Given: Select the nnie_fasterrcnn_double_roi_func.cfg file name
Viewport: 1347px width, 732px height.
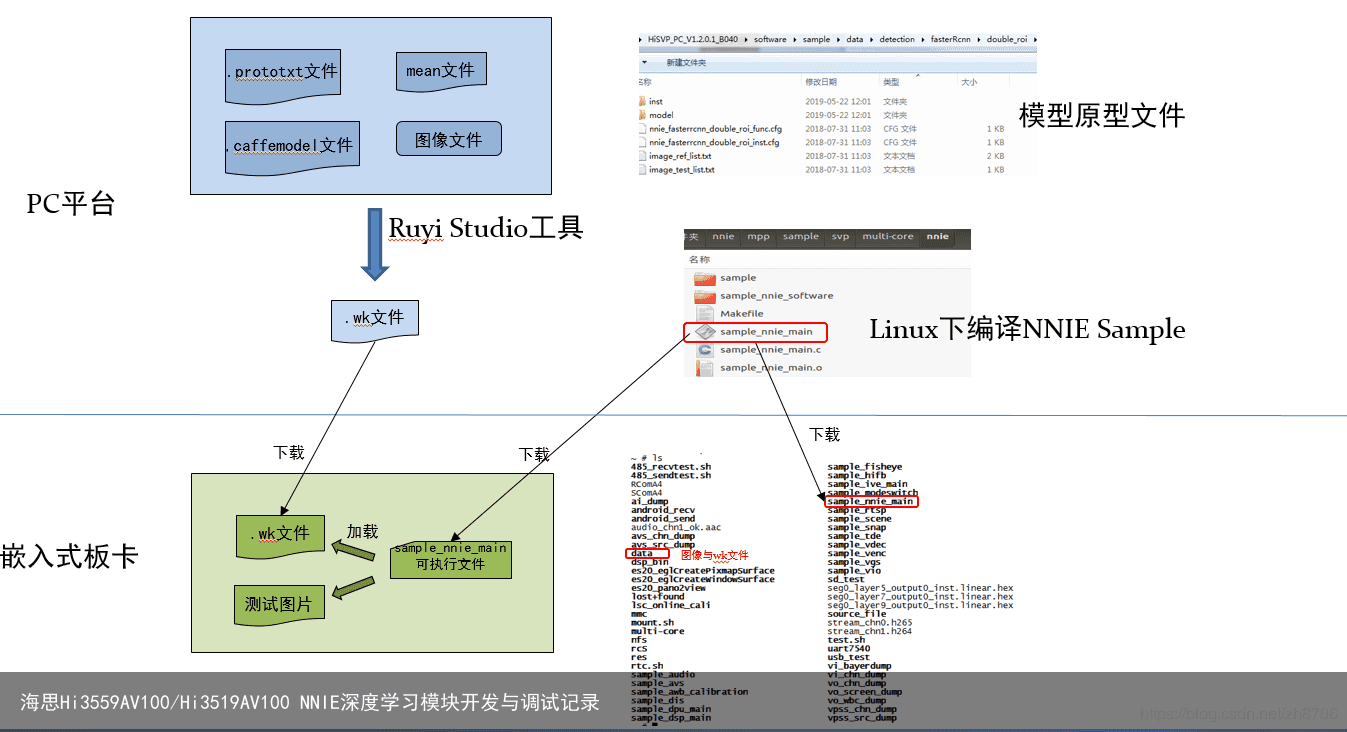Looking at the screenshot, I should tap(716, 129).
